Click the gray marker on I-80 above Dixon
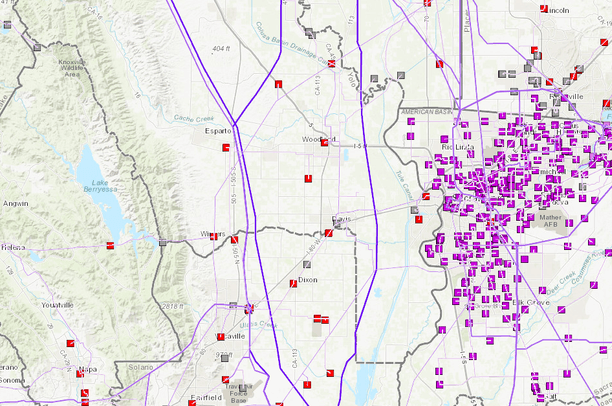The height and width of the screenshot is (406, 612). 307,264
